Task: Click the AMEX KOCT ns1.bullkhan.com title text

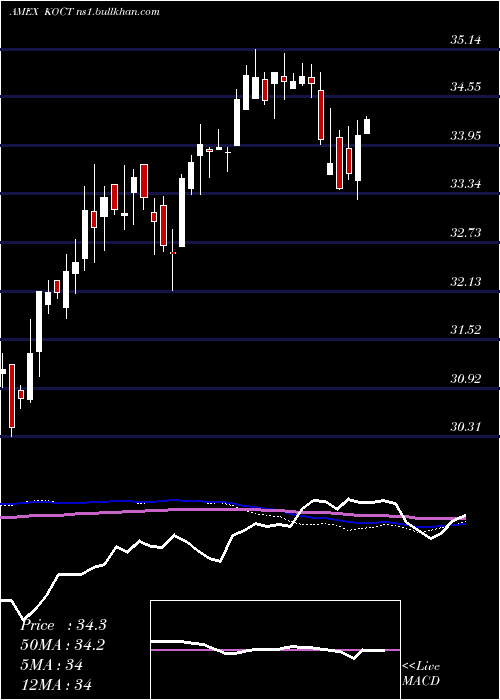Action: point(84,12)
